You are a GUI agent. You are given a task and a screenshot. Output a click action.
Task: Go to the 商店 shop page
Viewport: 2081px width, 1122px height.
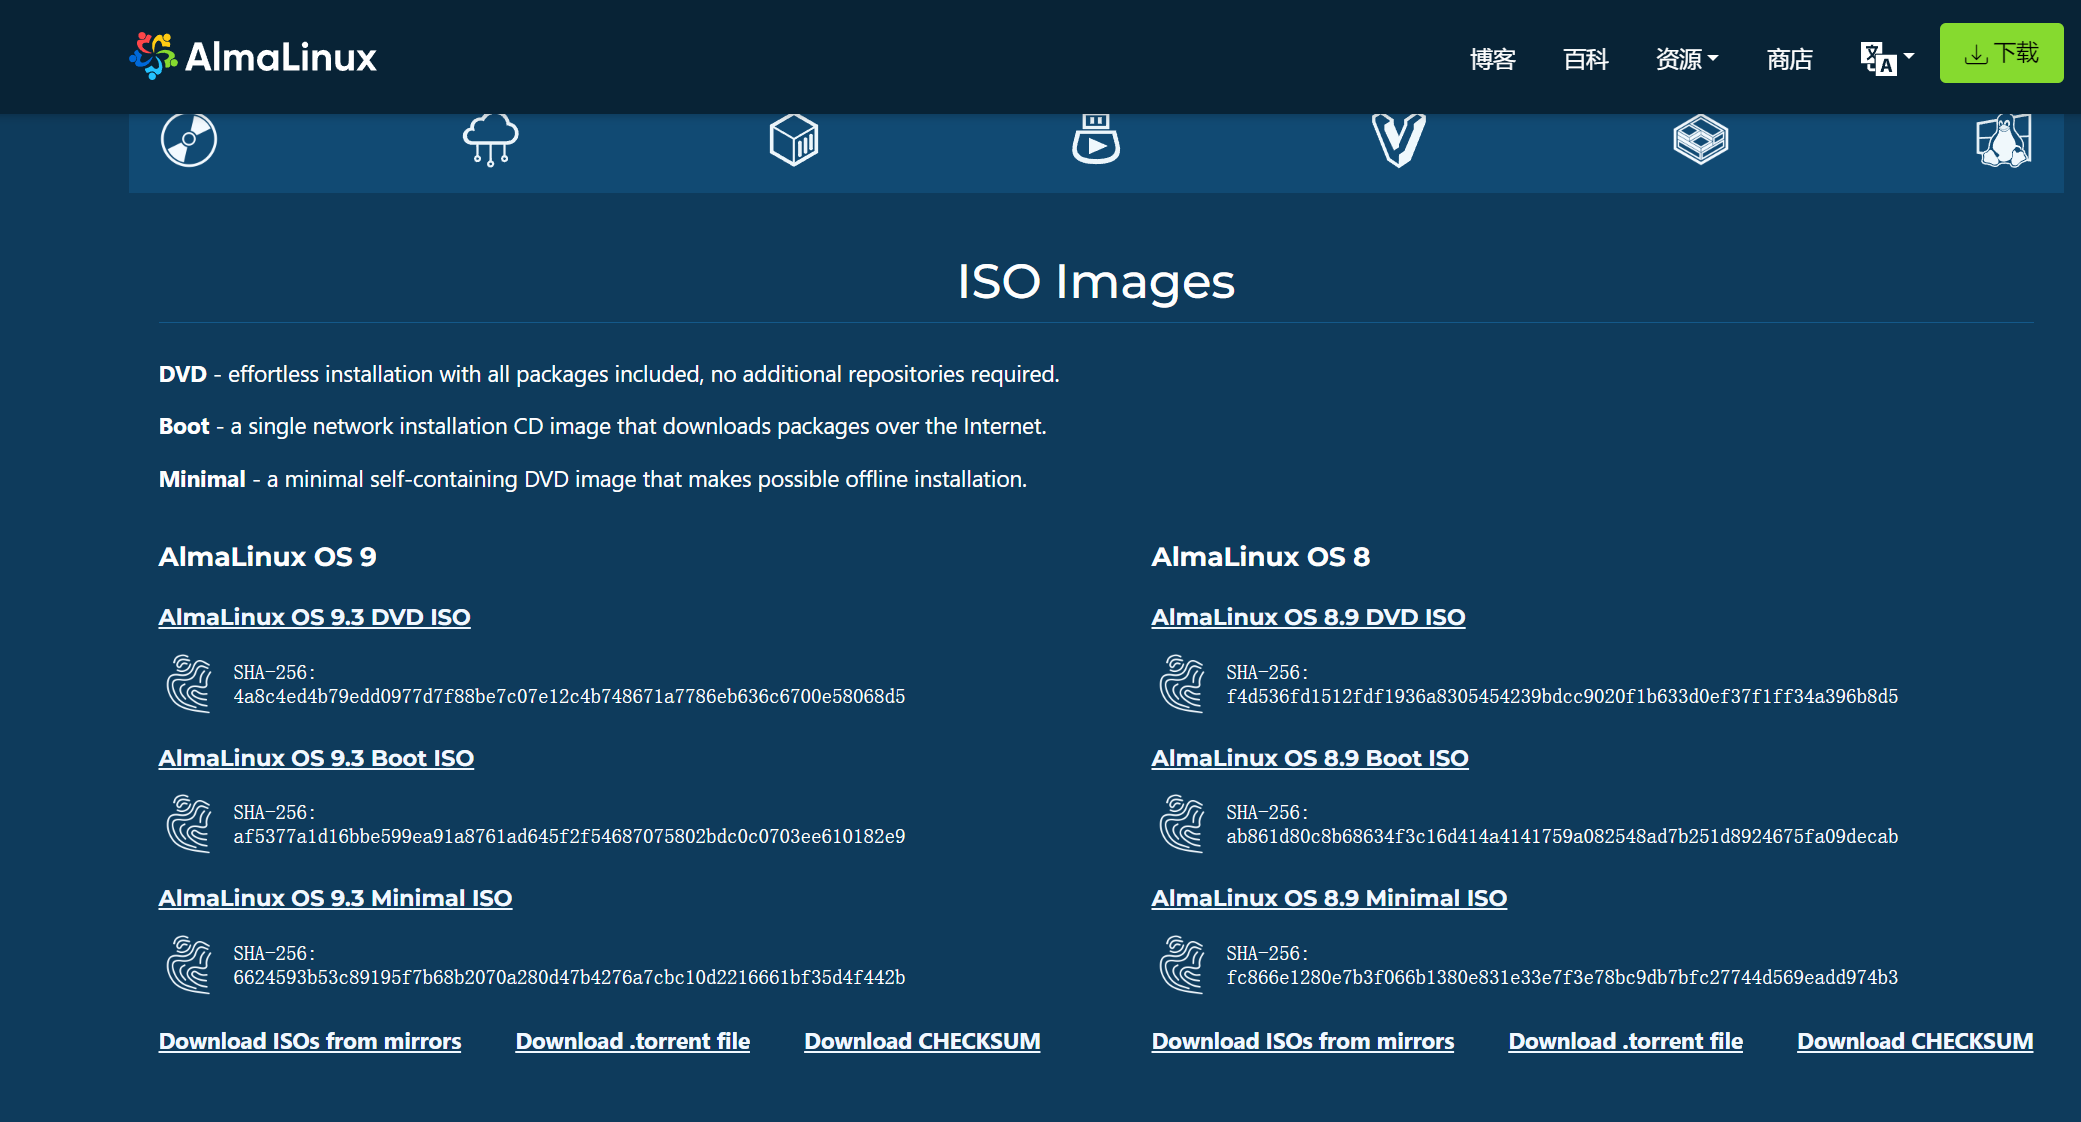1790,59
